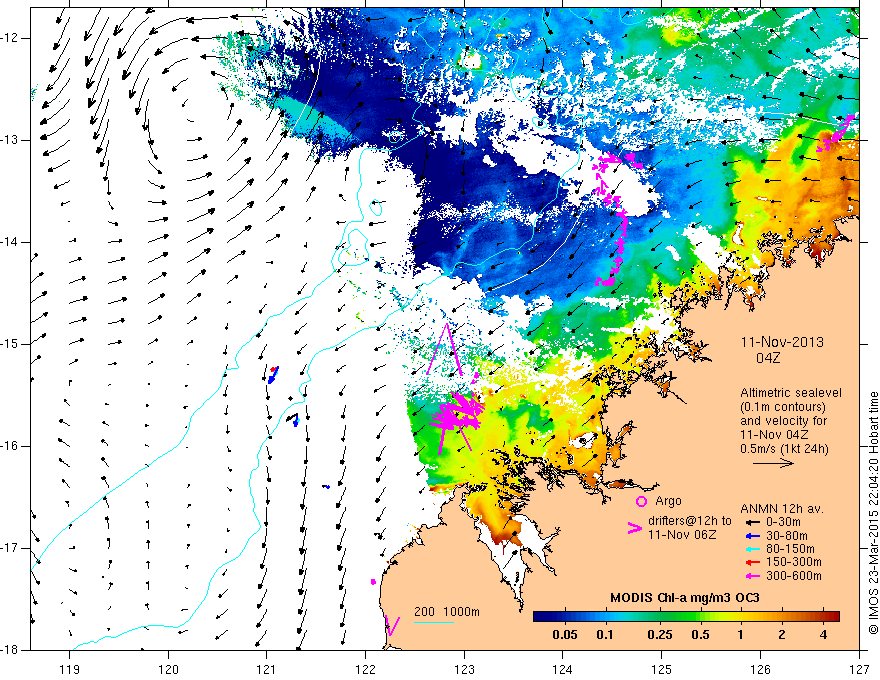Click the '0-30m' depth label
Viewport: 880px width, 680px height.
point(783,522)
